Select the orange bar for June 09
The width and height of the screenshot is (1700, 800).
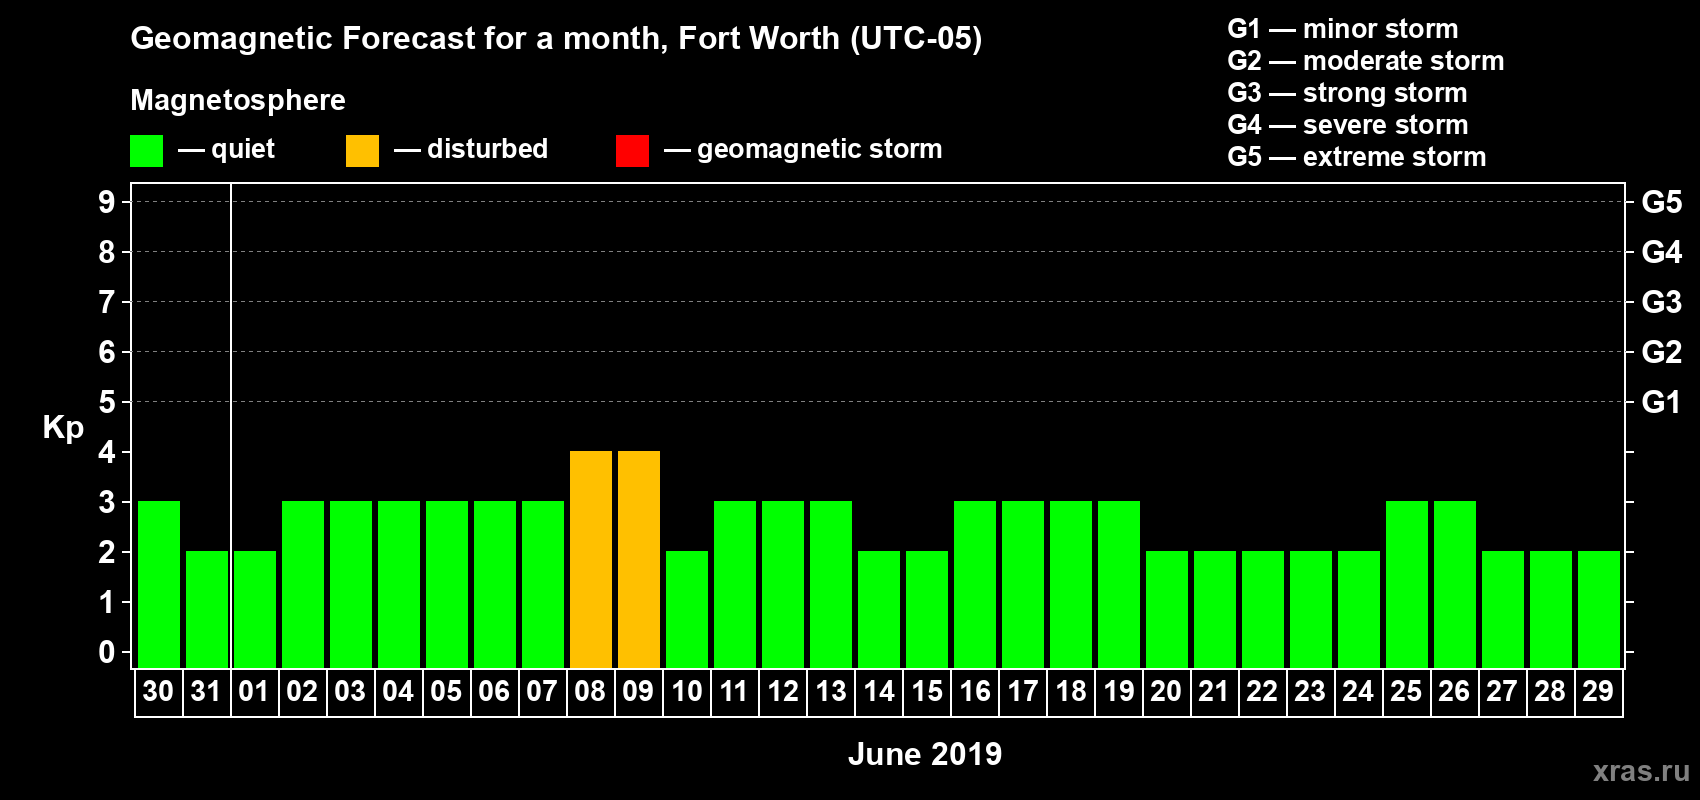638,559
